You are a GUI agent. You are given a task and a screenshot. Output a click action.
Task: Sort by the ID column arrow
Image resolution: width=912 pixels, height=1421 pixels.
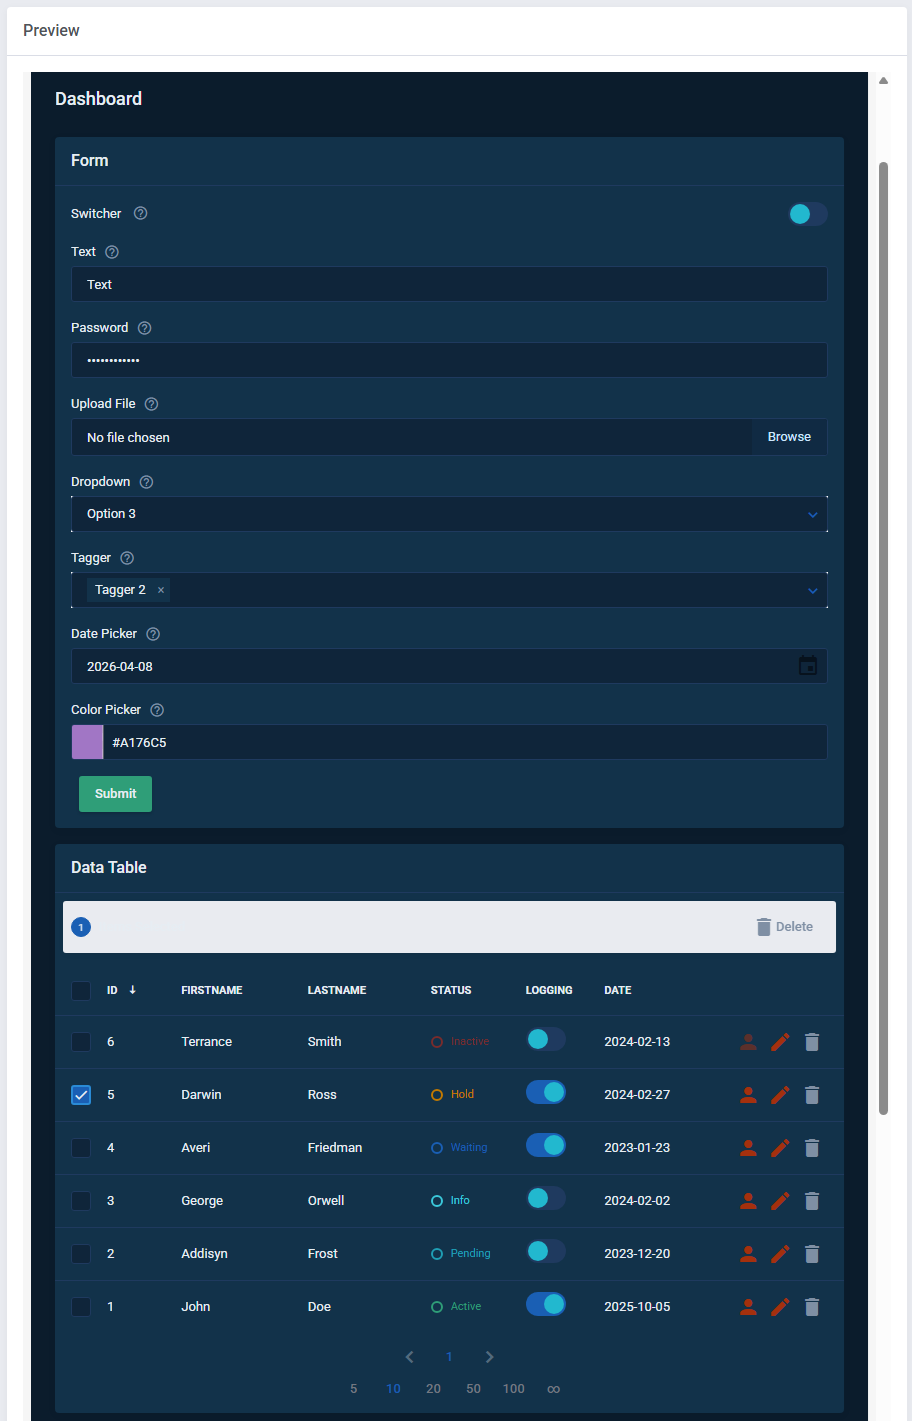[132, 990]
